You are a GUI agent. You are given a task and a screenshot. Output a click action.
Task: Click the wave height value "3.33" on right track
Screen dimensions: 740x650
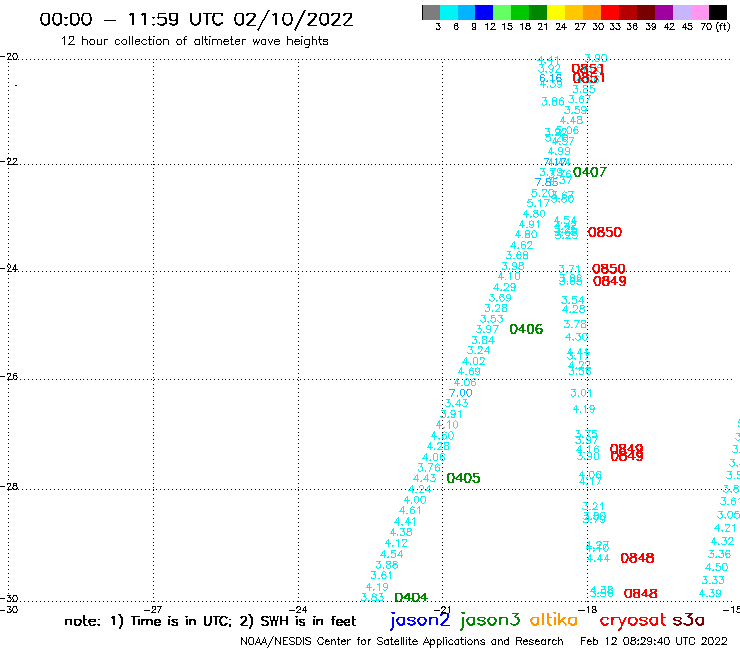coord(713,580)
